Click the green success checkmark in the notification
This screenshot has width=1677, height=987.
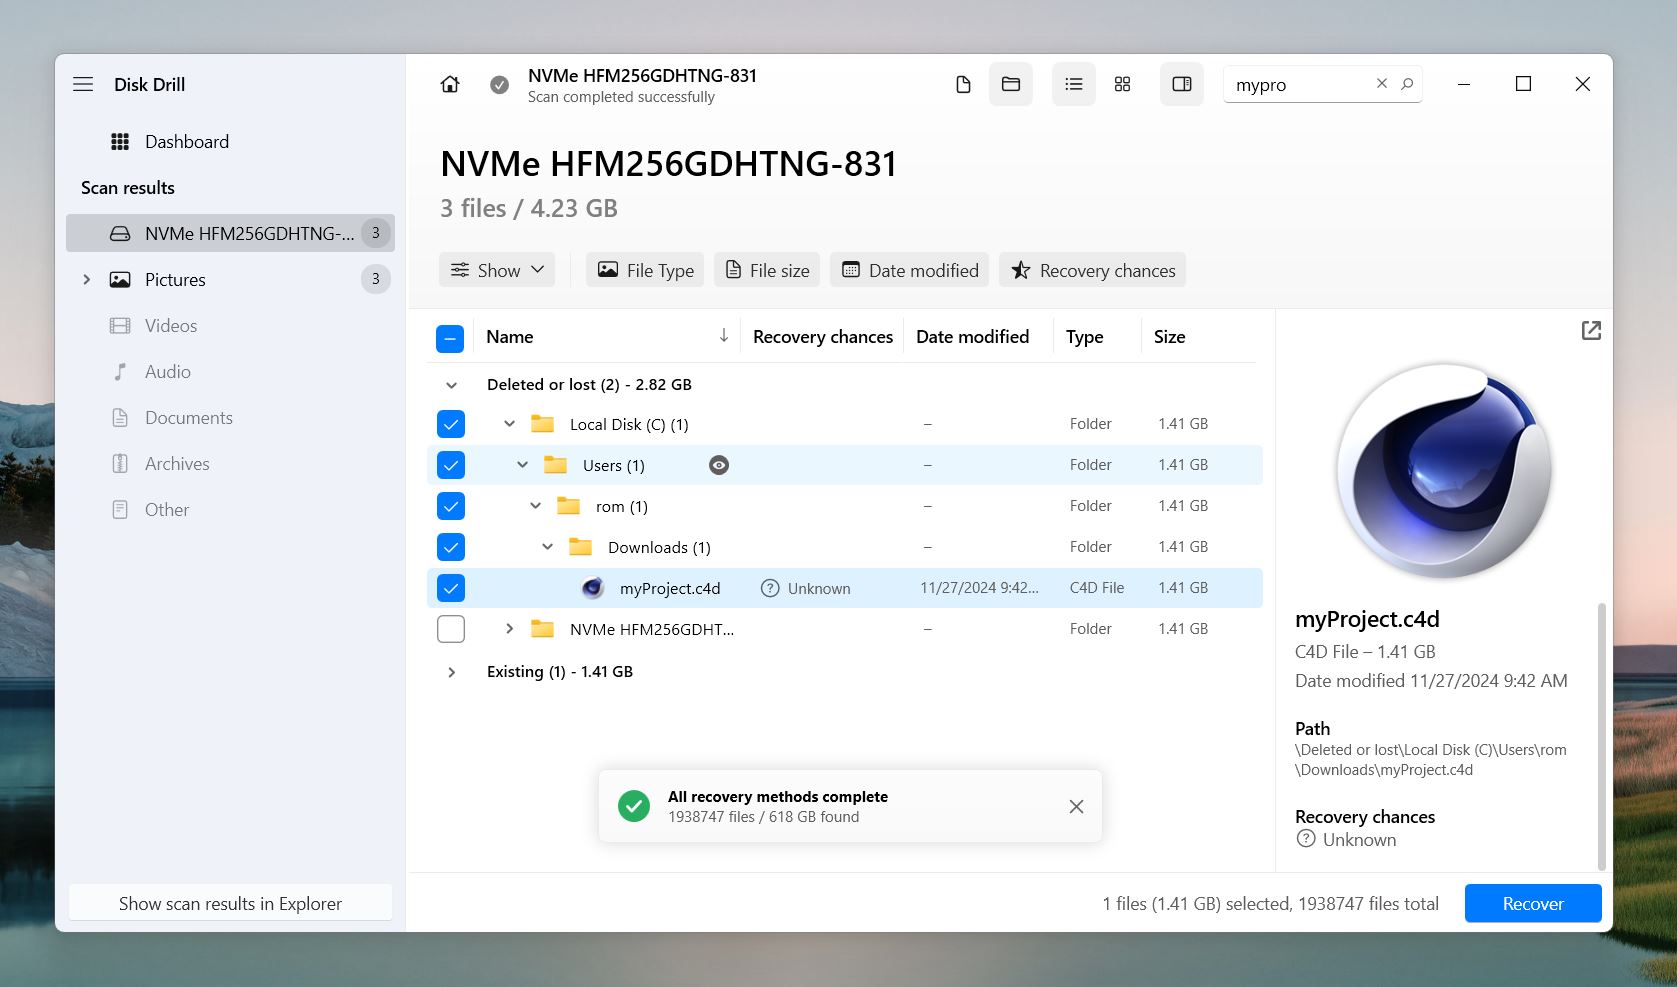pos(634,806)
